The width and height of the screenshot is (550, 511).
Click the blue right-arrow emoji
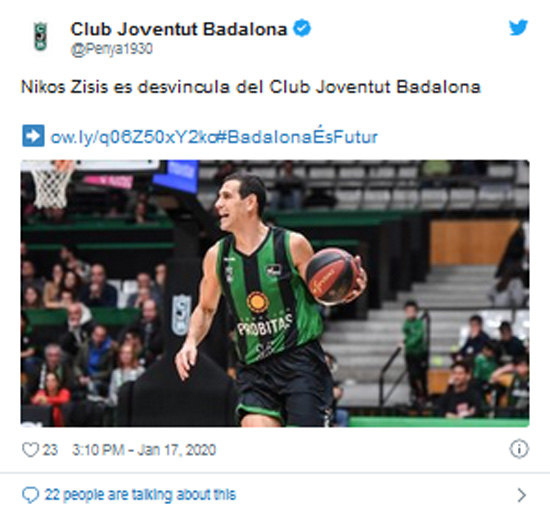pyautogui.click(x=33, y=135)
